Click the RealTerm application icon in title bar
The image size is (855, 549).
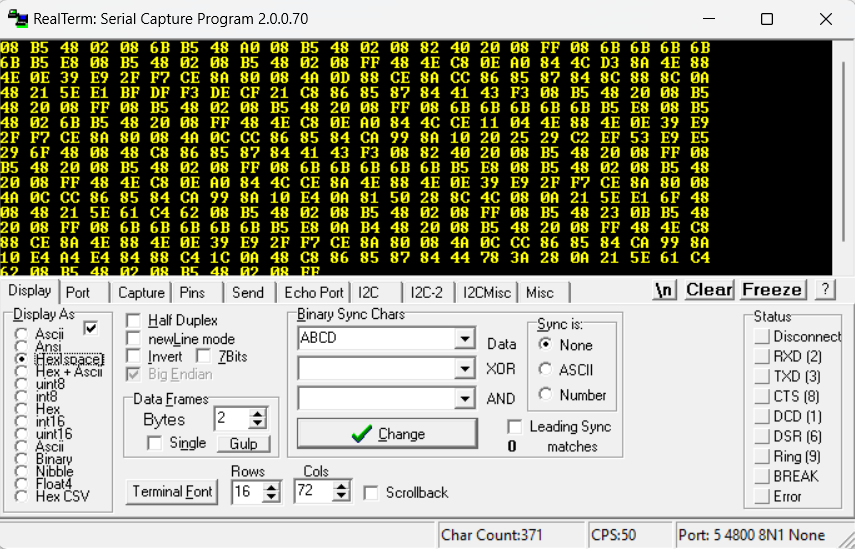coord(17,19)
